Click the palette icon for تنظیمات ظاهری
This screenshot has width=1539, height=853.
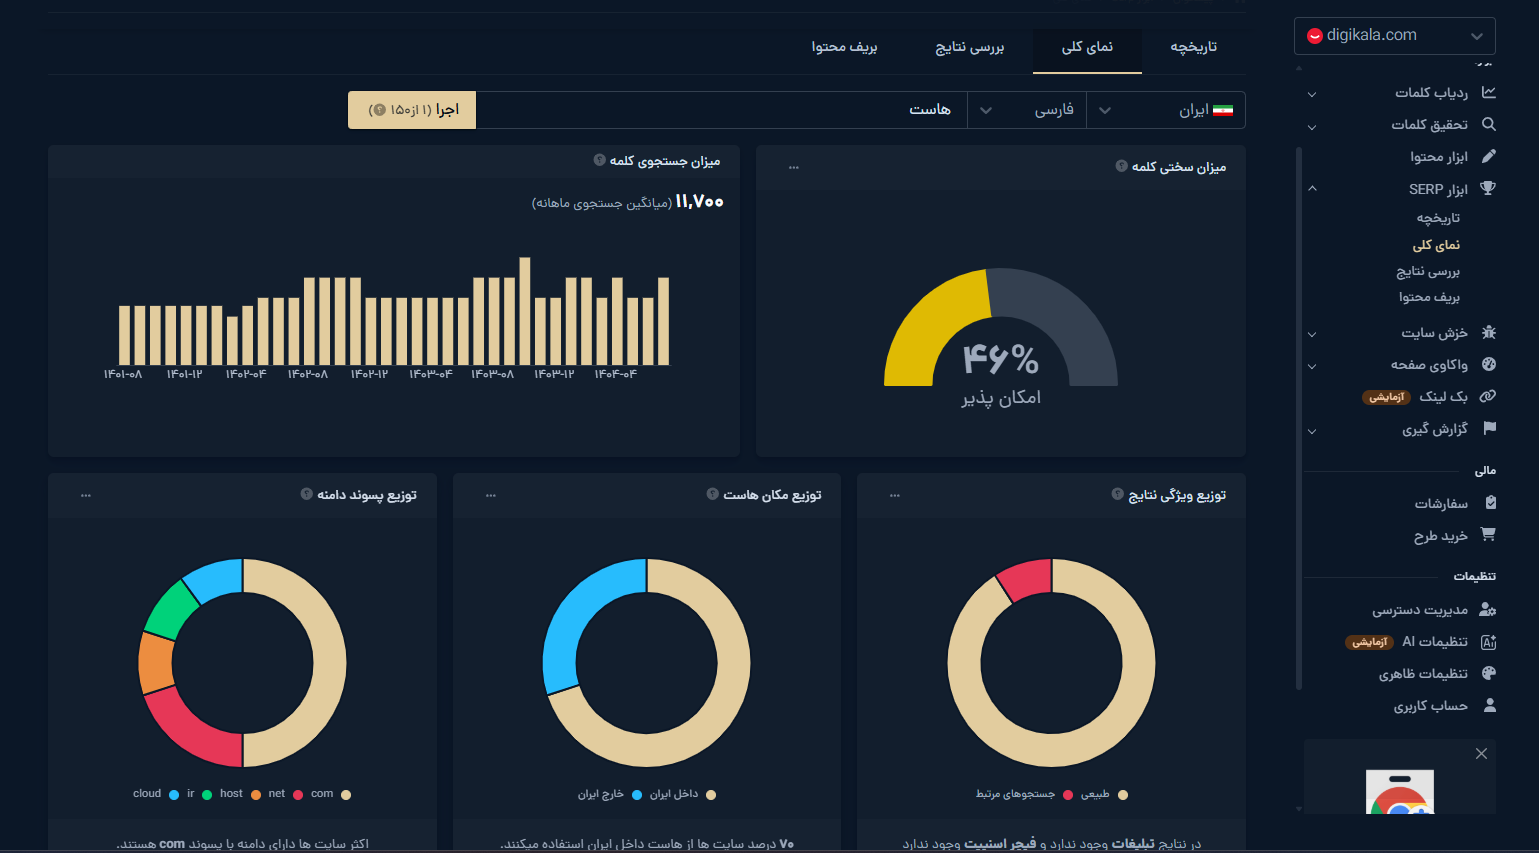(1488, 673)
